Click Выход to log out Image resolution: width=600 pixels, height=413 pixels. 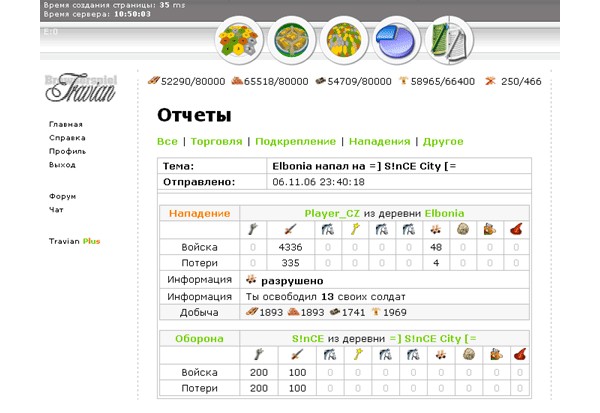click(62, 165)
